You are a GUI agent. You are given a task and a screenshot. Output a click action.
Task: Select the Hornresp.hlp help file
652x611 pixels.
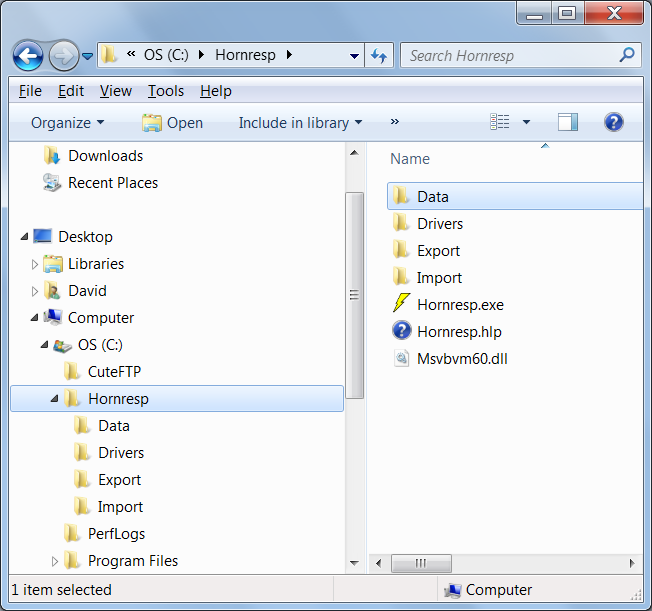point(459,332)
